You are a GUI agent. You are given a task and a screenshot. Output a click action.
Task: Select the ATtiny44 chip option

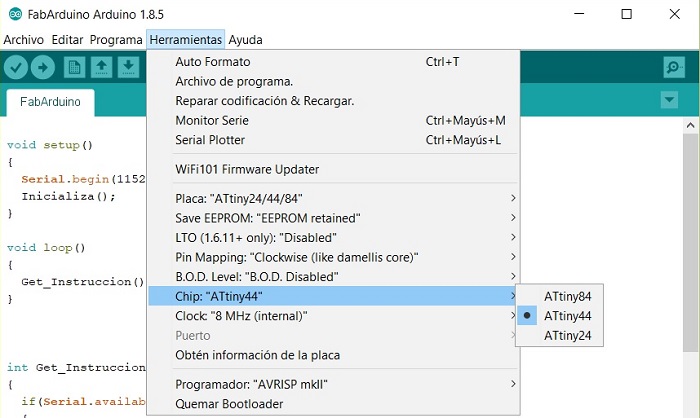coord(567,316)
